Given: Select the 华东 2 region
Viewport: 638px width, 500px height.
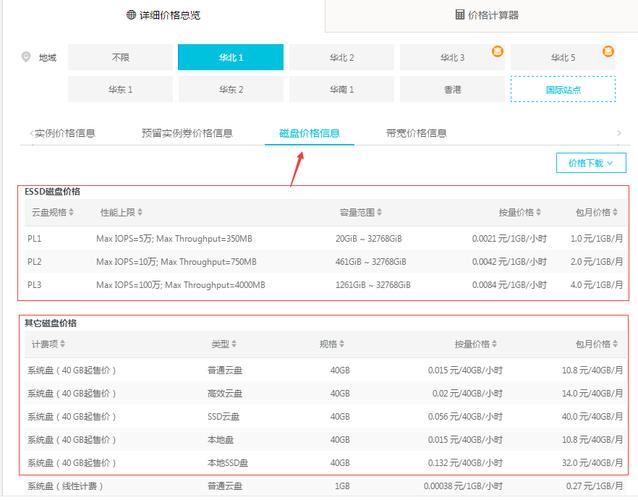Looking at the screenshot, I should pyautogui.click(x=231, y=89).
